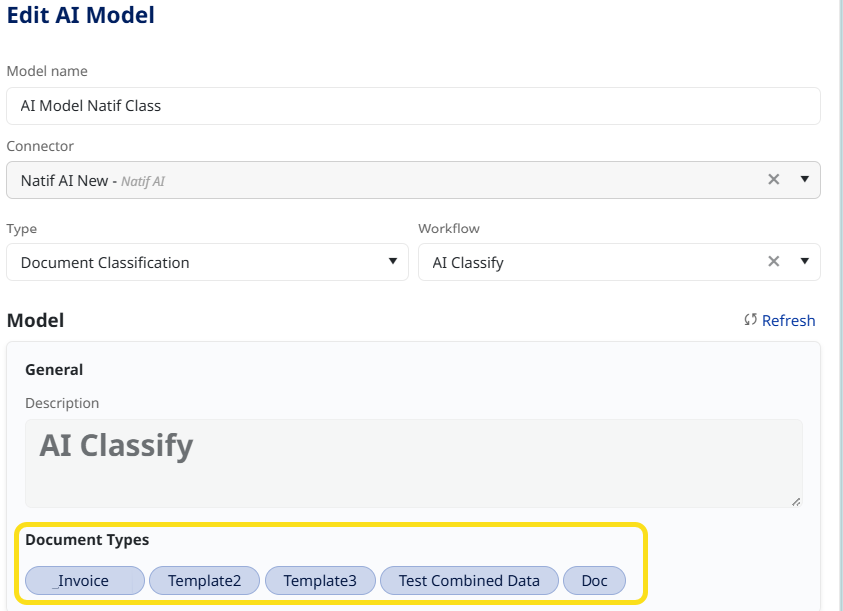Viewport: 843px width, 611px height.
Task: Expand the Connector dropdown arrow
Action: click(804, 180)
